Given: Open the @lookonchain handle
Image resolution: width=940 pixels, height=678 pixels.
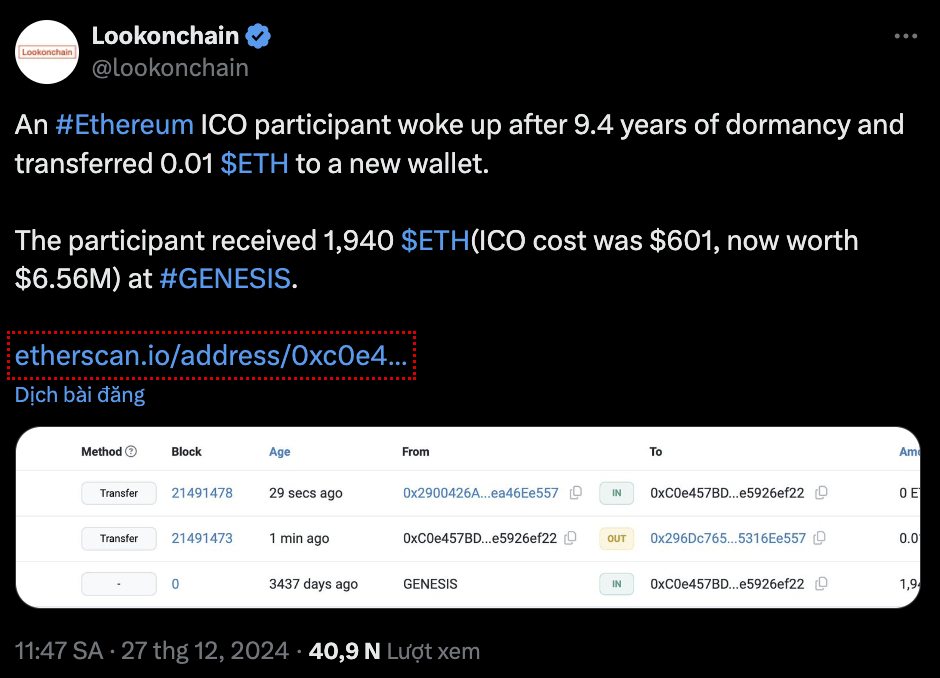Looking at the screenshot, I should click(x=170, y=68).
